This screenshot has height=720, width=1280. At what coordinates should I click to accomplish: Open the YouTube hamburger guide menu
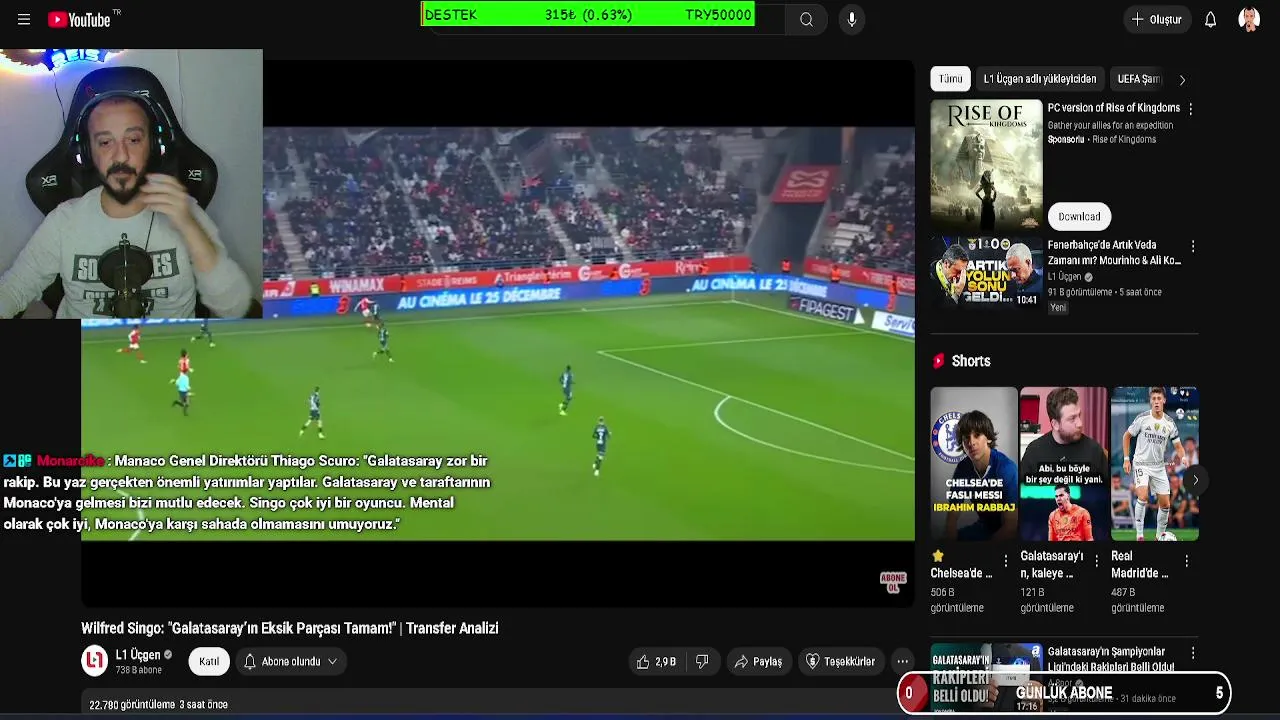(x=24, y=19)
